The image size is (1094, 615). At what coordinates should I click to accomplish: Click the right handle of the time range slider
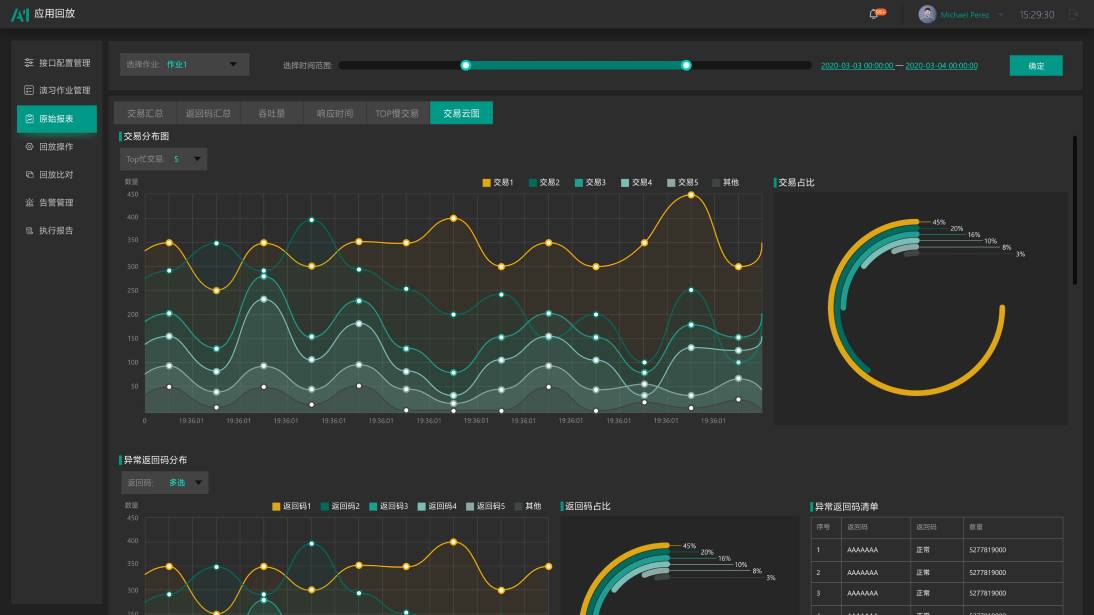(x=687, y=66)
